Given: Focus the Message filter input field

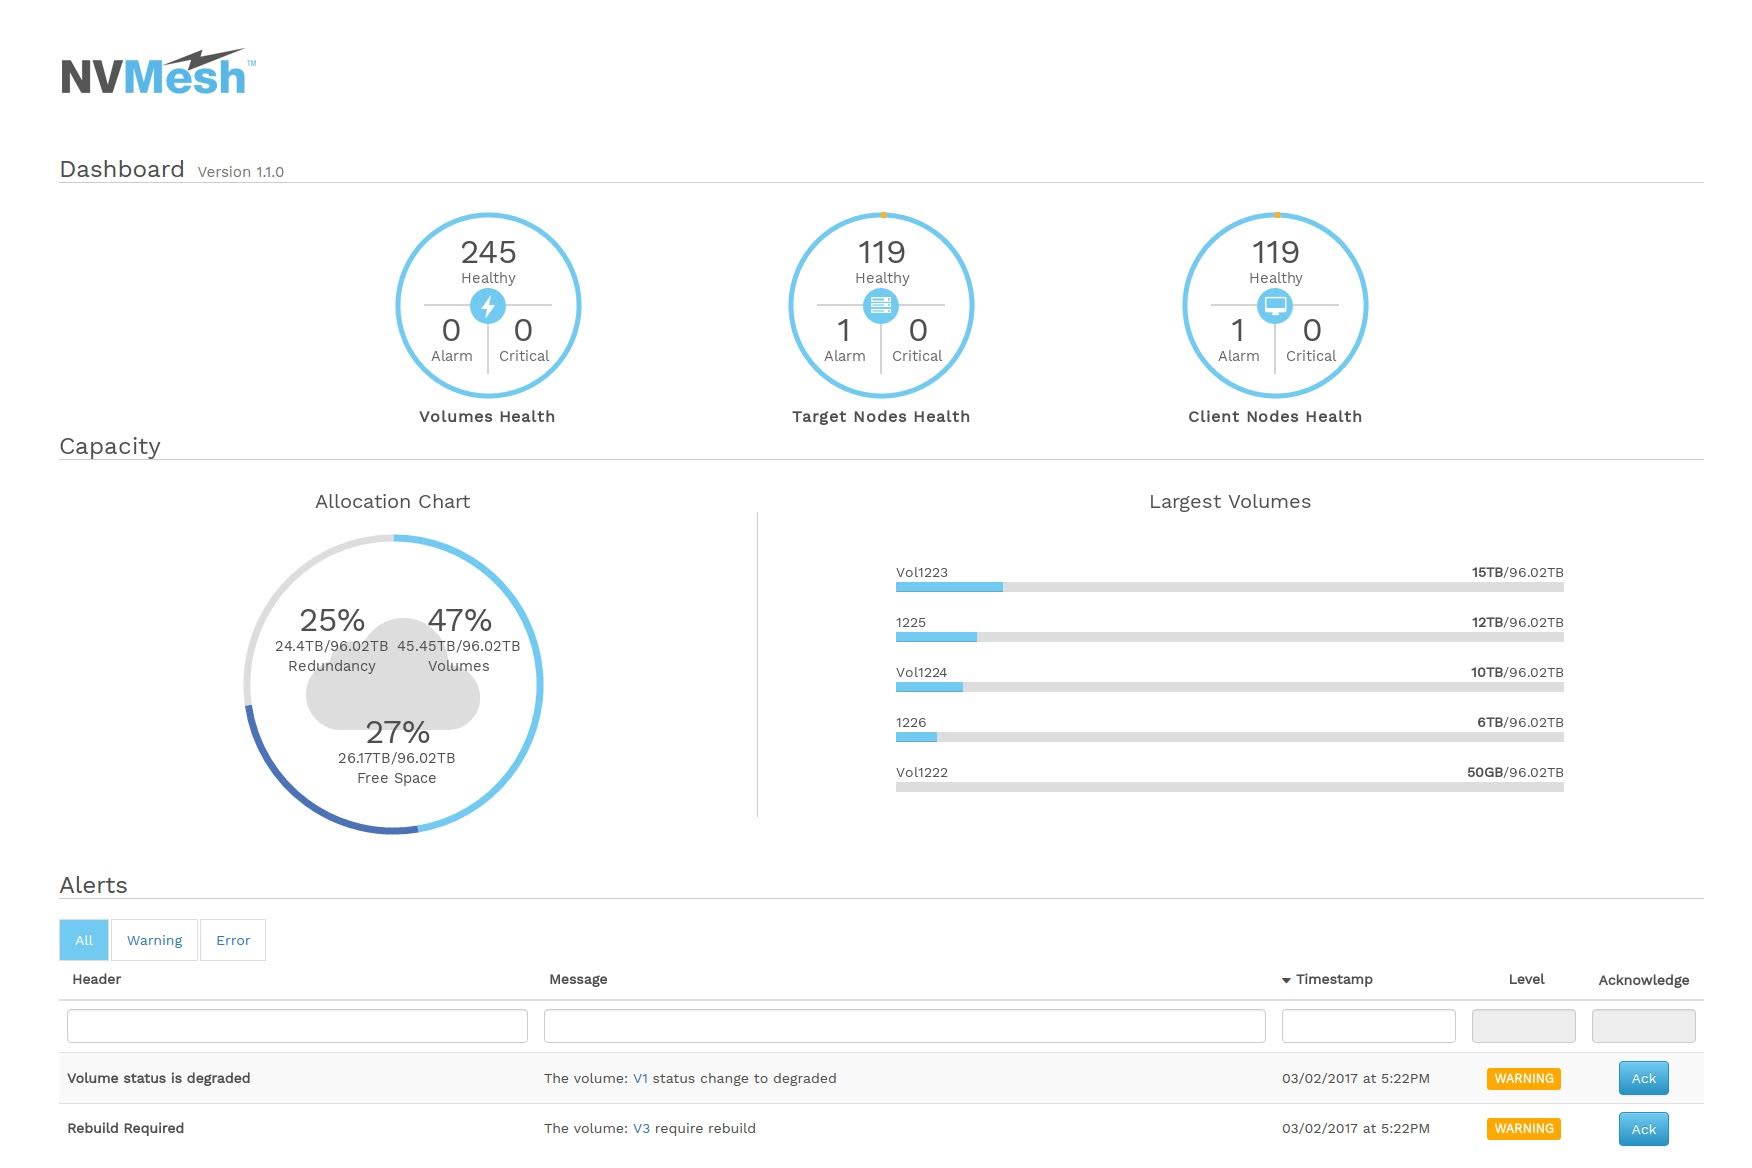Looking at the screenshot, I should click(x=904, y=1026).
